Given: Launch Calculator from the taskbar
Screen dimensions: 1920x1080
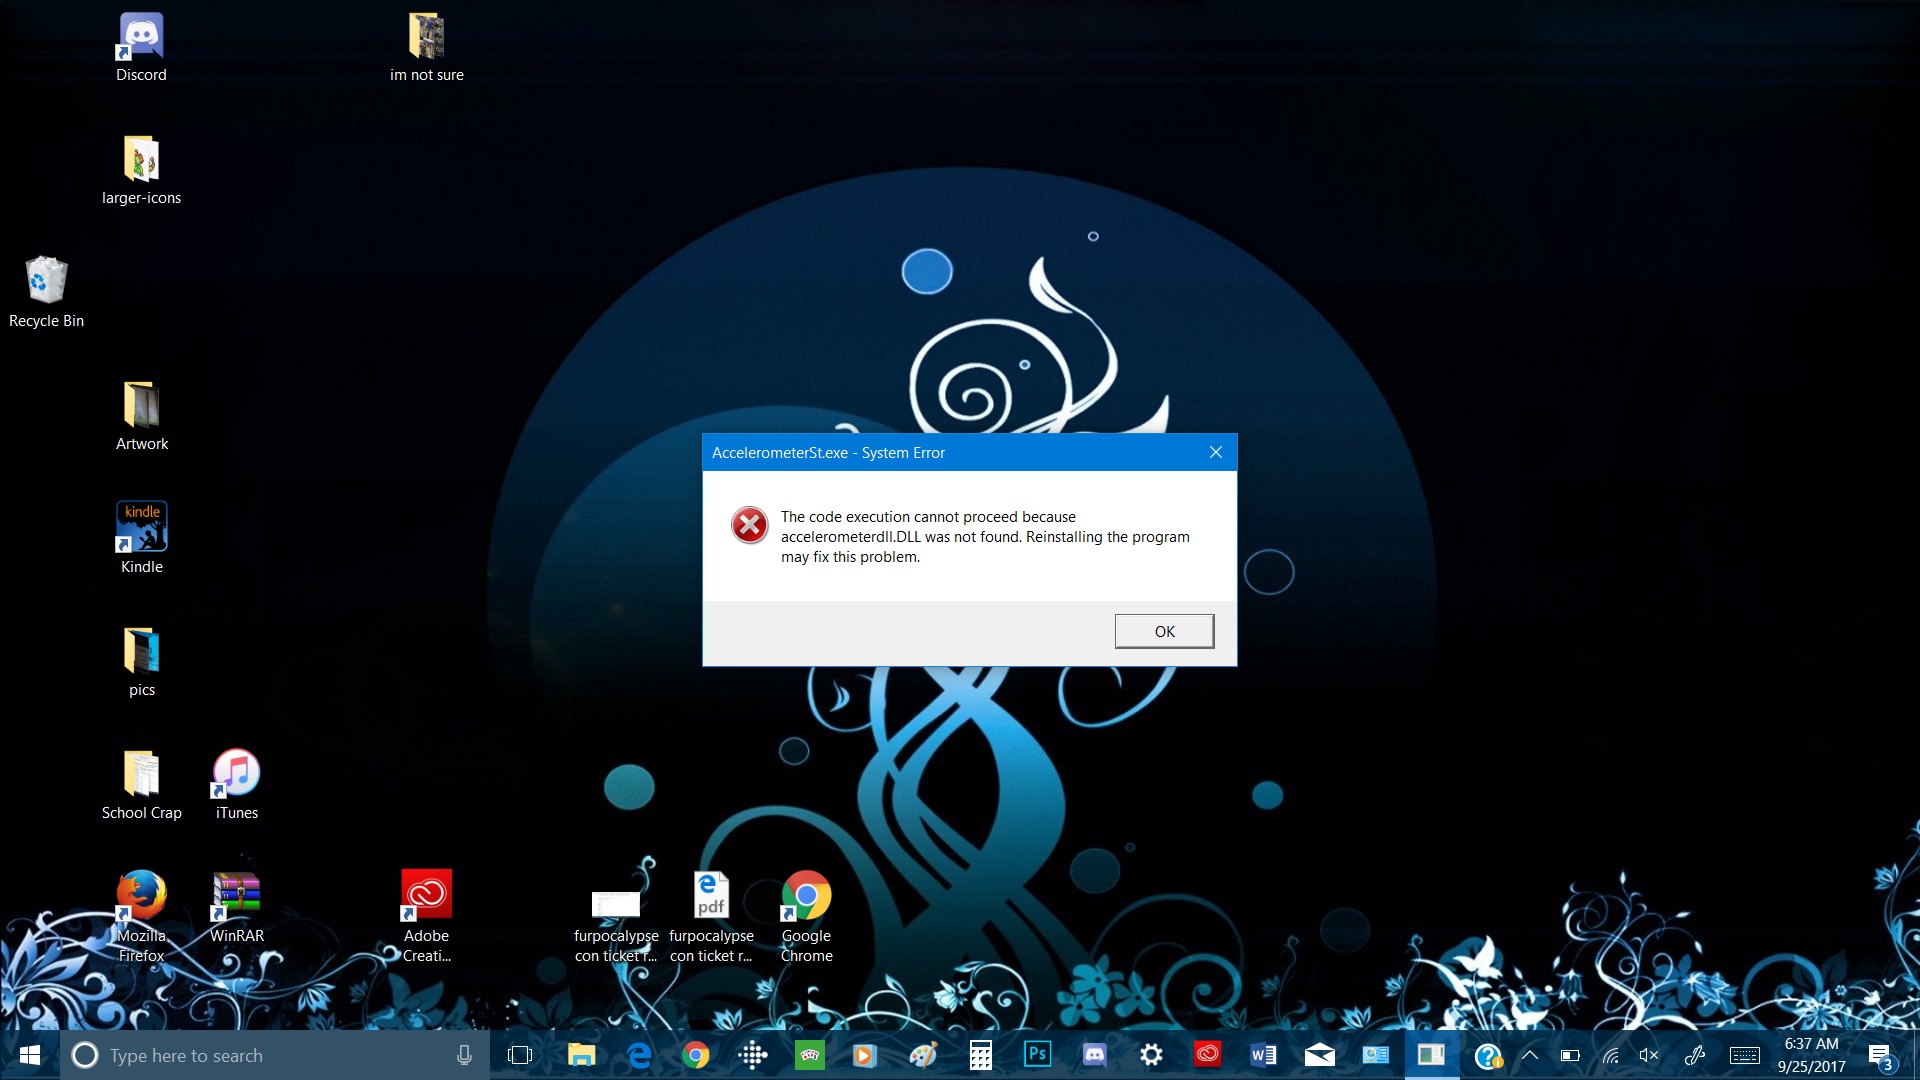Looking at the screenshot, I should (x=980, y=1055).
